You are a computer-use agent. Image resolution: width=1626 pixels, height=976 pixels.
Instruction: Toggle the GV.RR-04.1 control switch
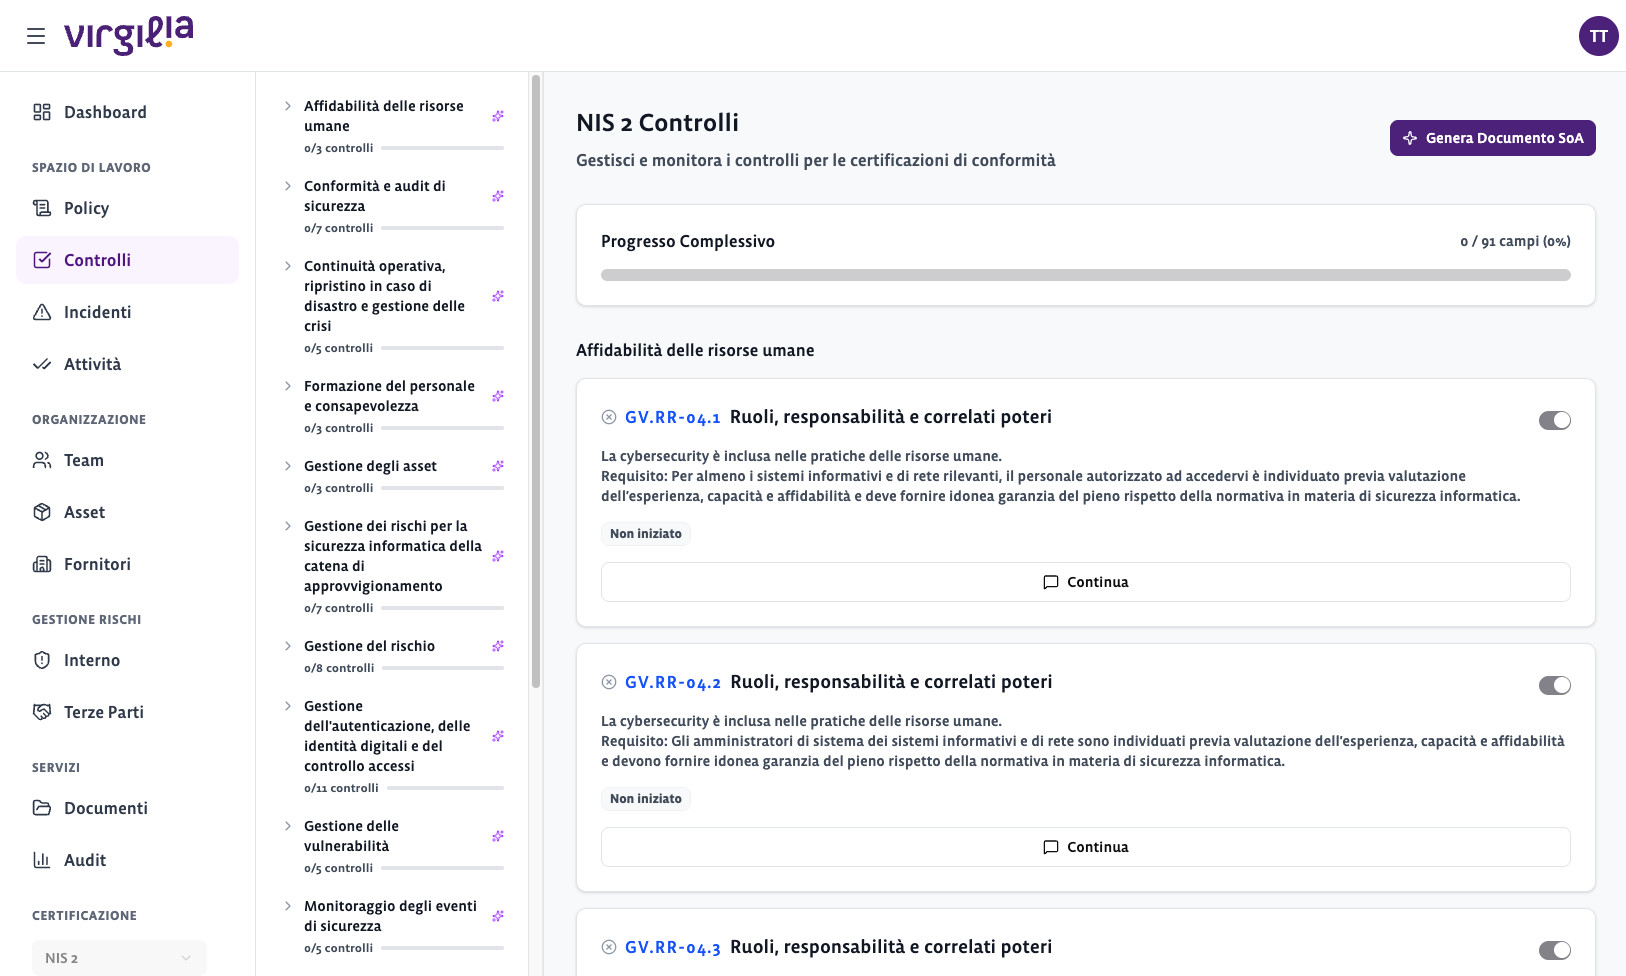pos(1554,420)
